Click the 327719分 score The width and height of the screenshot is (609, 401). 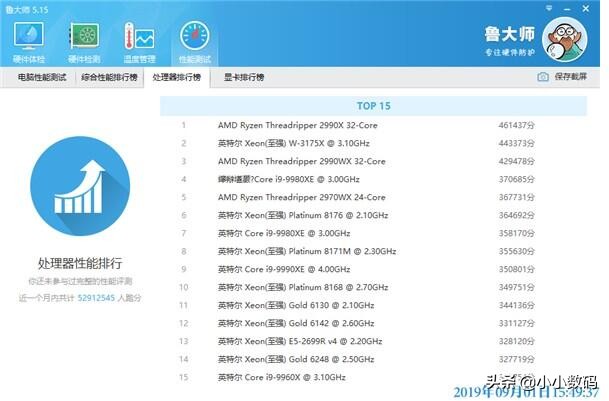tap(517, 359)
